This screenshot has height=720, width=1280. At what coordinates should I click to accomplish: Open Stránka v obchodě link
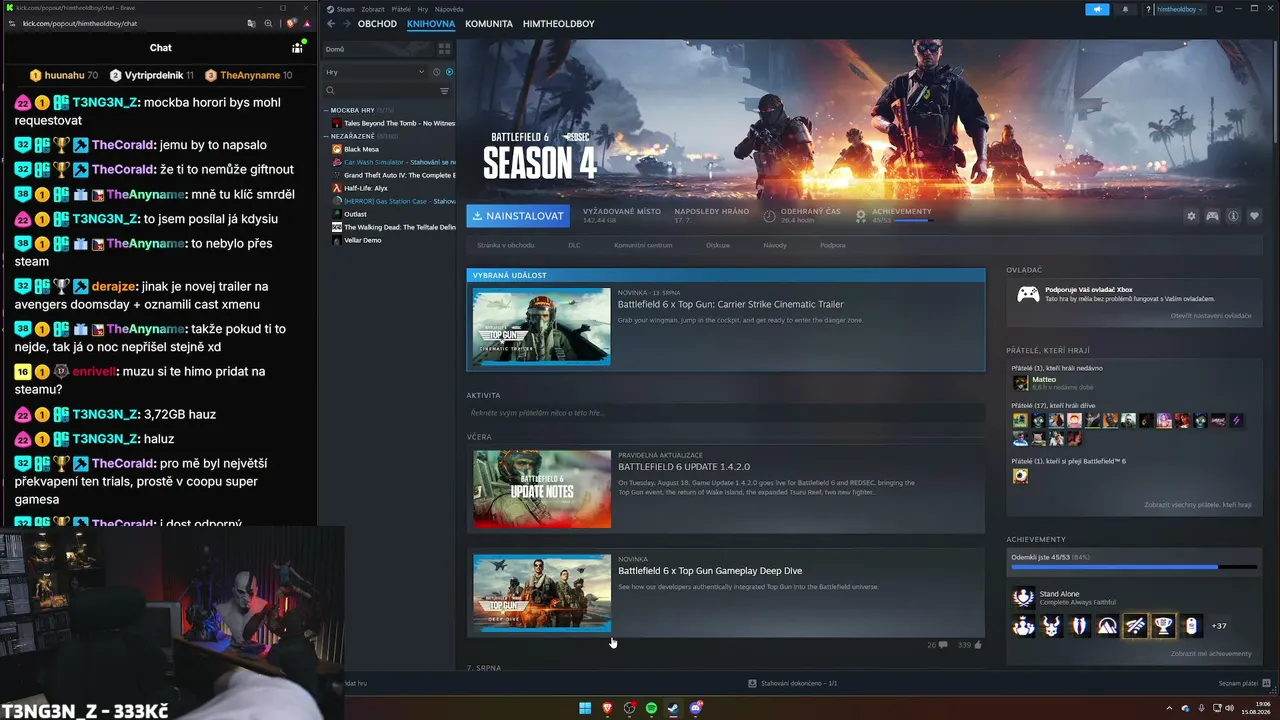tap(506, 245)
